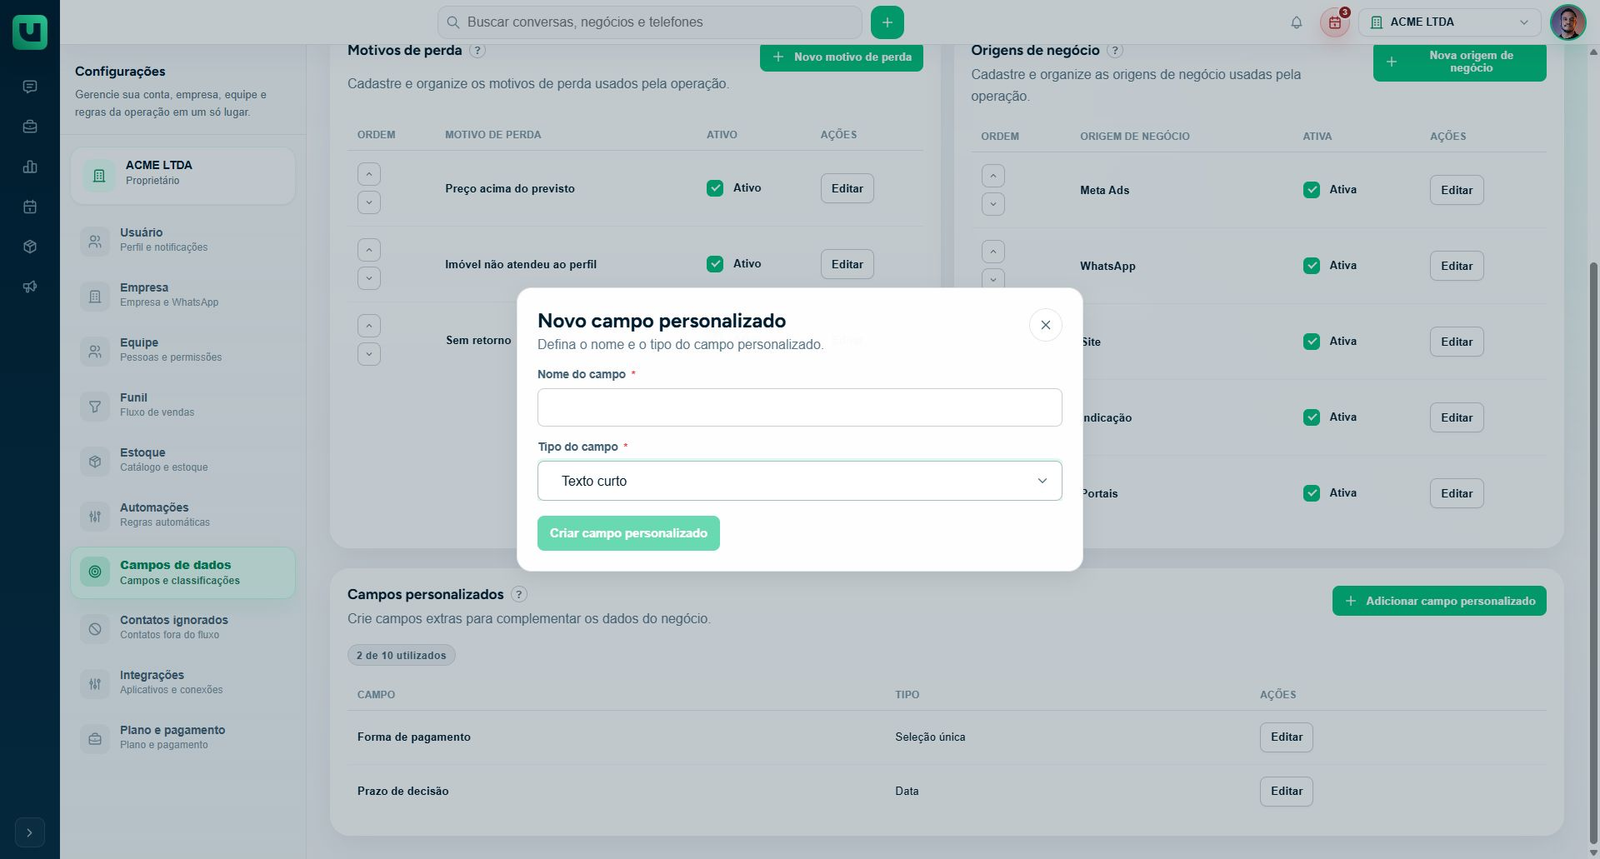Focus the Nome do campo input
Image resolution: width=1600 pixels, height=859 pixels.
(x=799, y=407)
